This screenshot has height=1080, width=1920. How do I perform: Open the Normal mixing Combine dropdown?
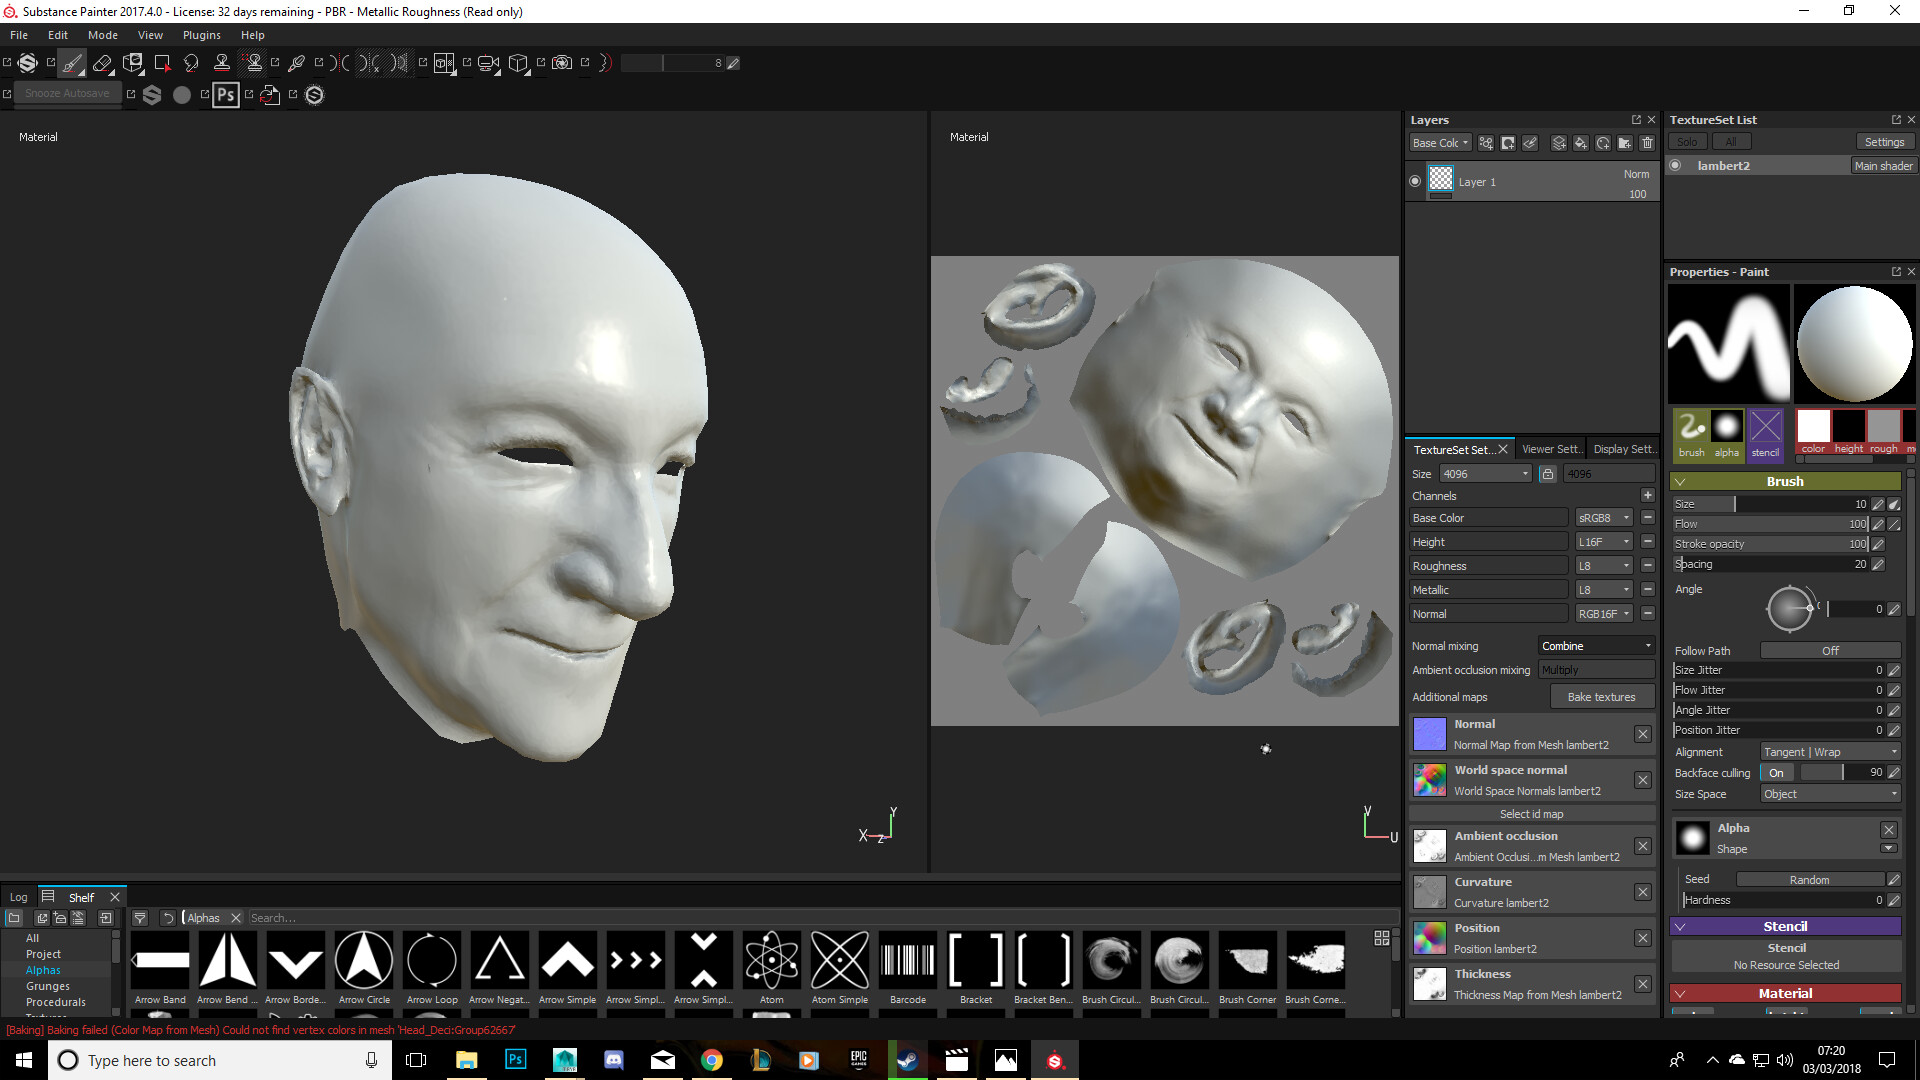point(1595,645)
